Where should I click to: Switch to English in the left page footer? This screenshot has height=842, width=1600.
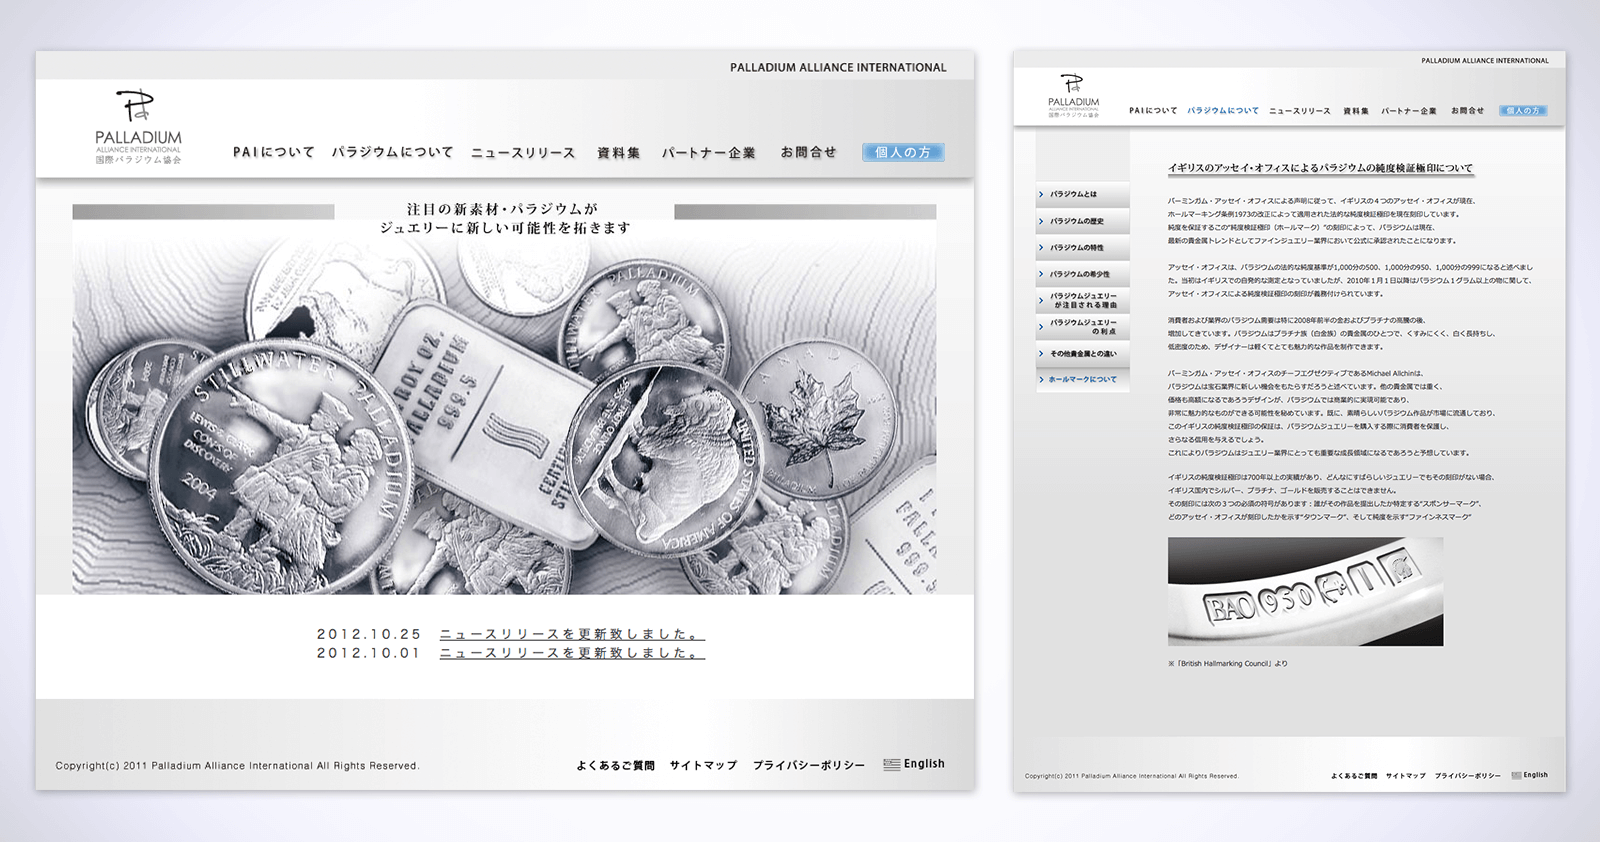924,764
